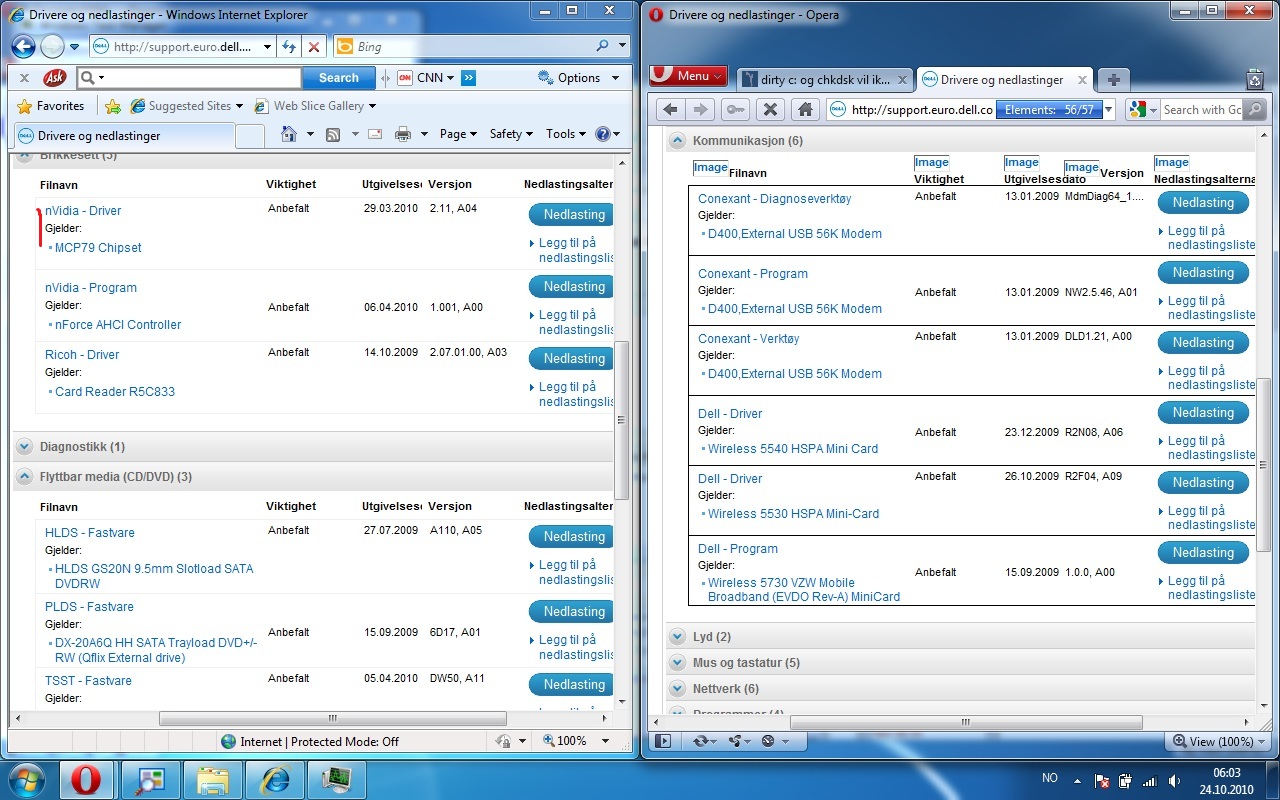Expand the Mus og tastatur (5) section
Image resolution: width=1280 pixels, height=800 pixels.
click(x=677, y=663)
